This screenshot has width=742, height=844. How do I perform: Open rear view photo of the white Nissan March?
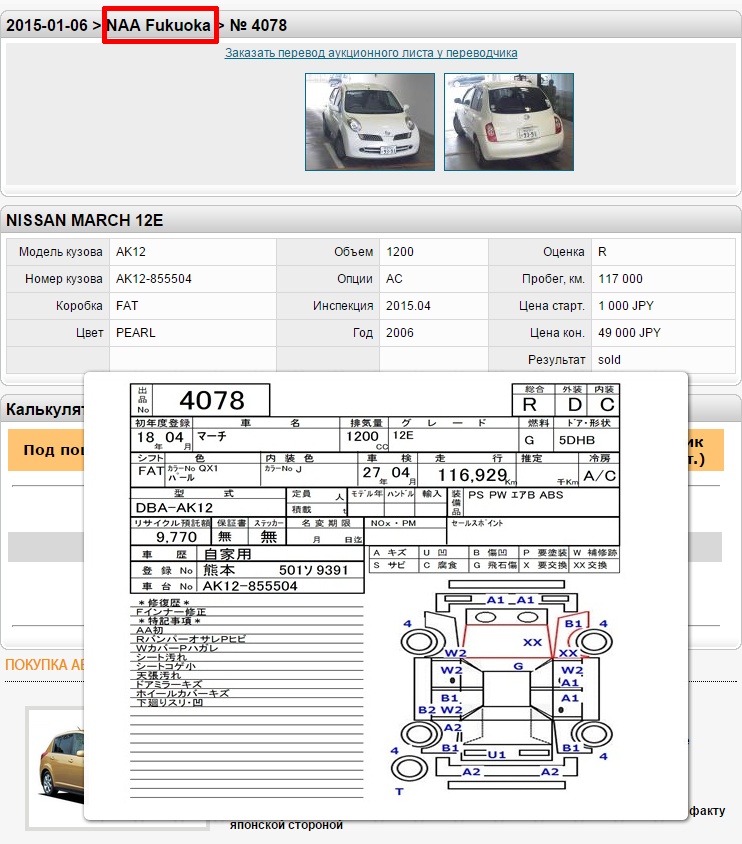pyautogui.click(x=509, y=122)
